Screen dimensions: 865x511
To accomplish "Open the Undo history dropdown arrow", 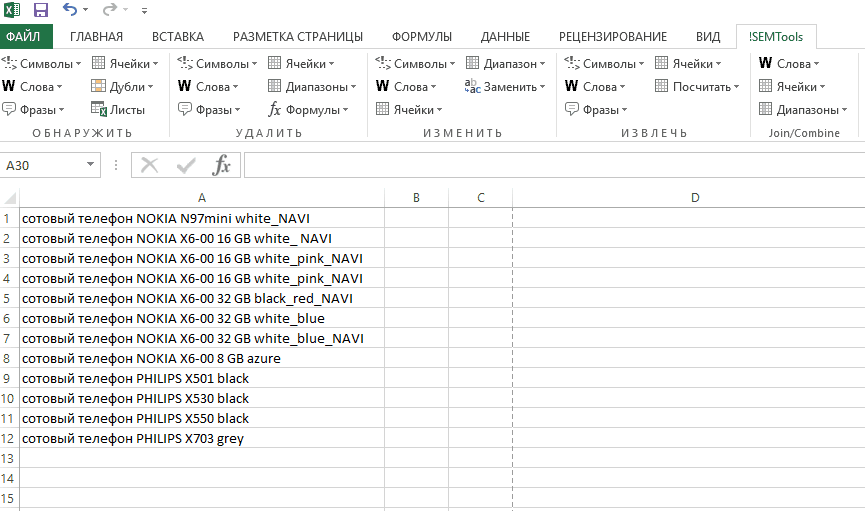I will (x=86, y=10).
